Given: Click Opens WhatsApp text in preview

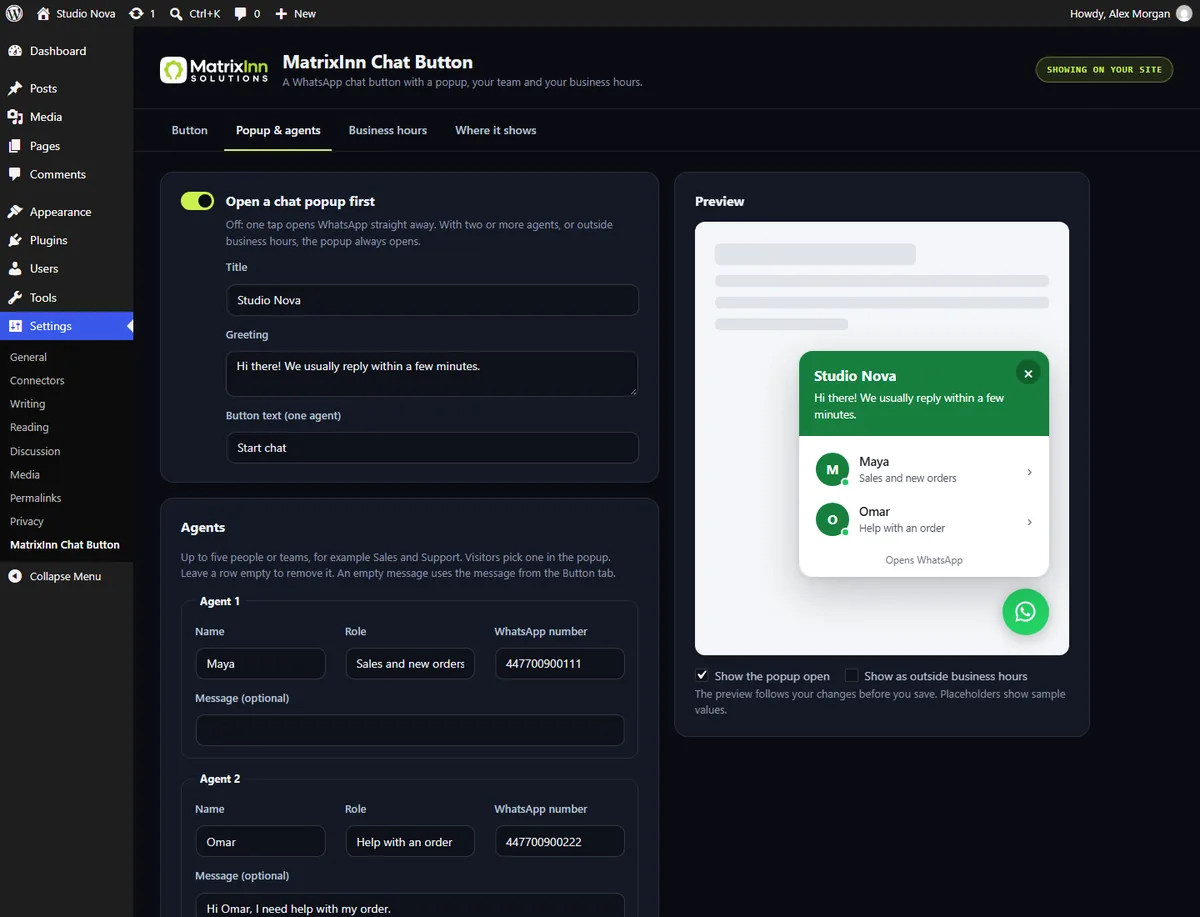Looking at the screenshot, I should pos(924,560).
